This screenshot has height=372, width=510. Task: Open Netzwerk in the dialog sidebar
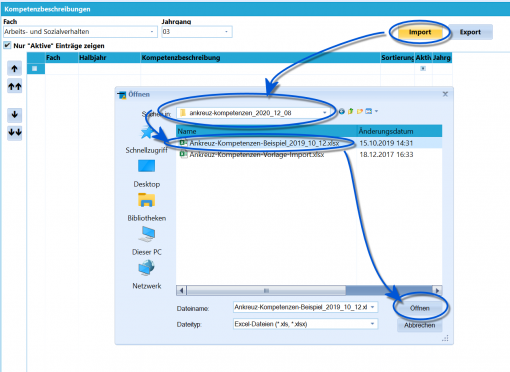click(x=147, y=275)
